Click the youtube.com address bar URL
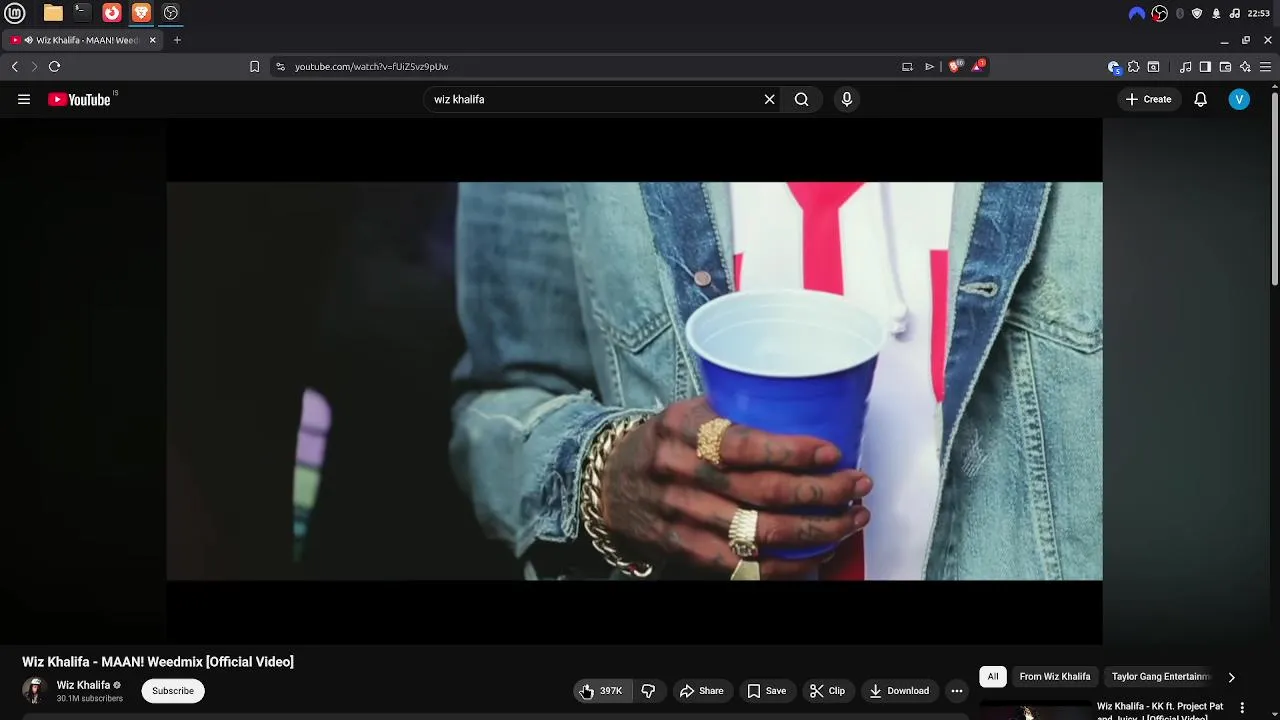The height and width of the screenshot is (720, 1280). [371, 66]
